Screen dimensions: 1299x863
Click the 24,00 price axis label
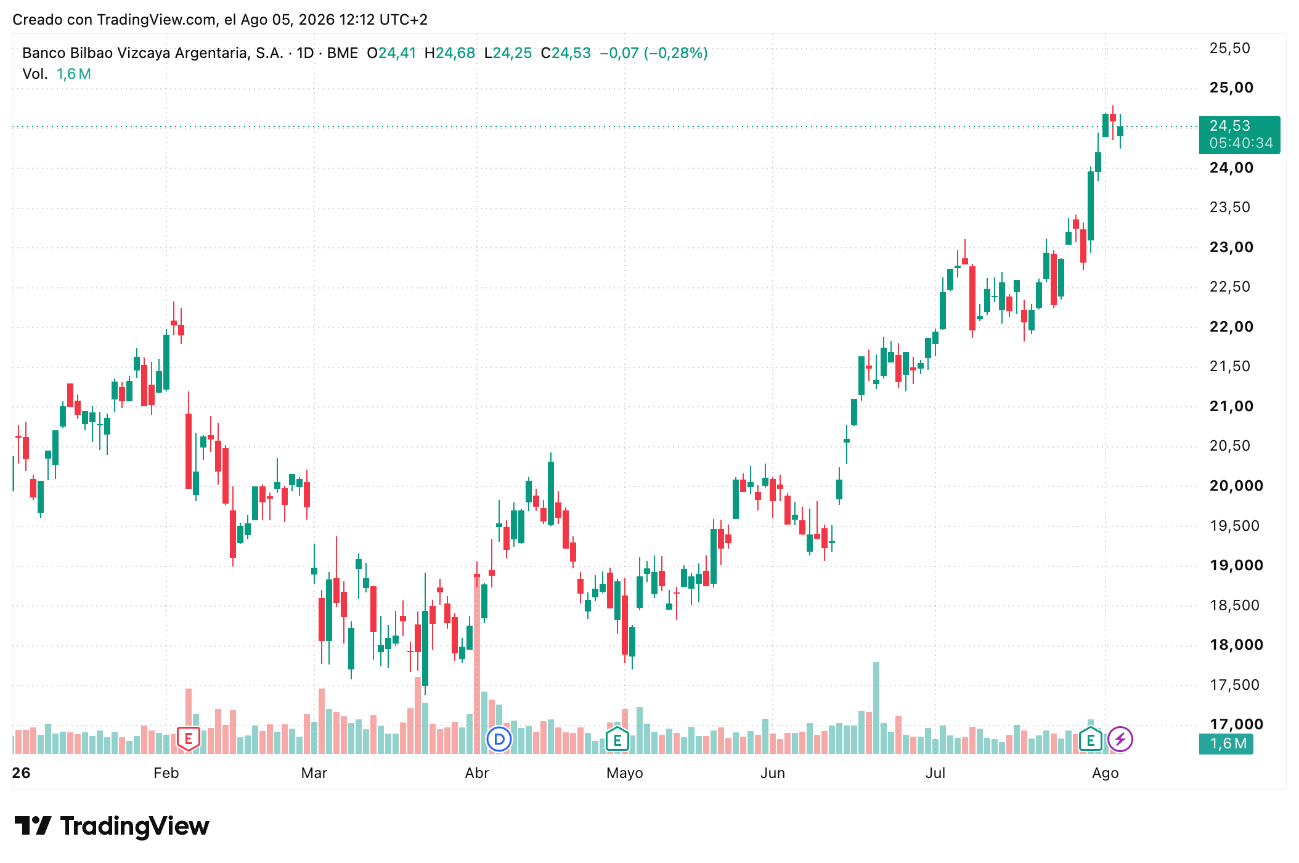(1230, 167)
